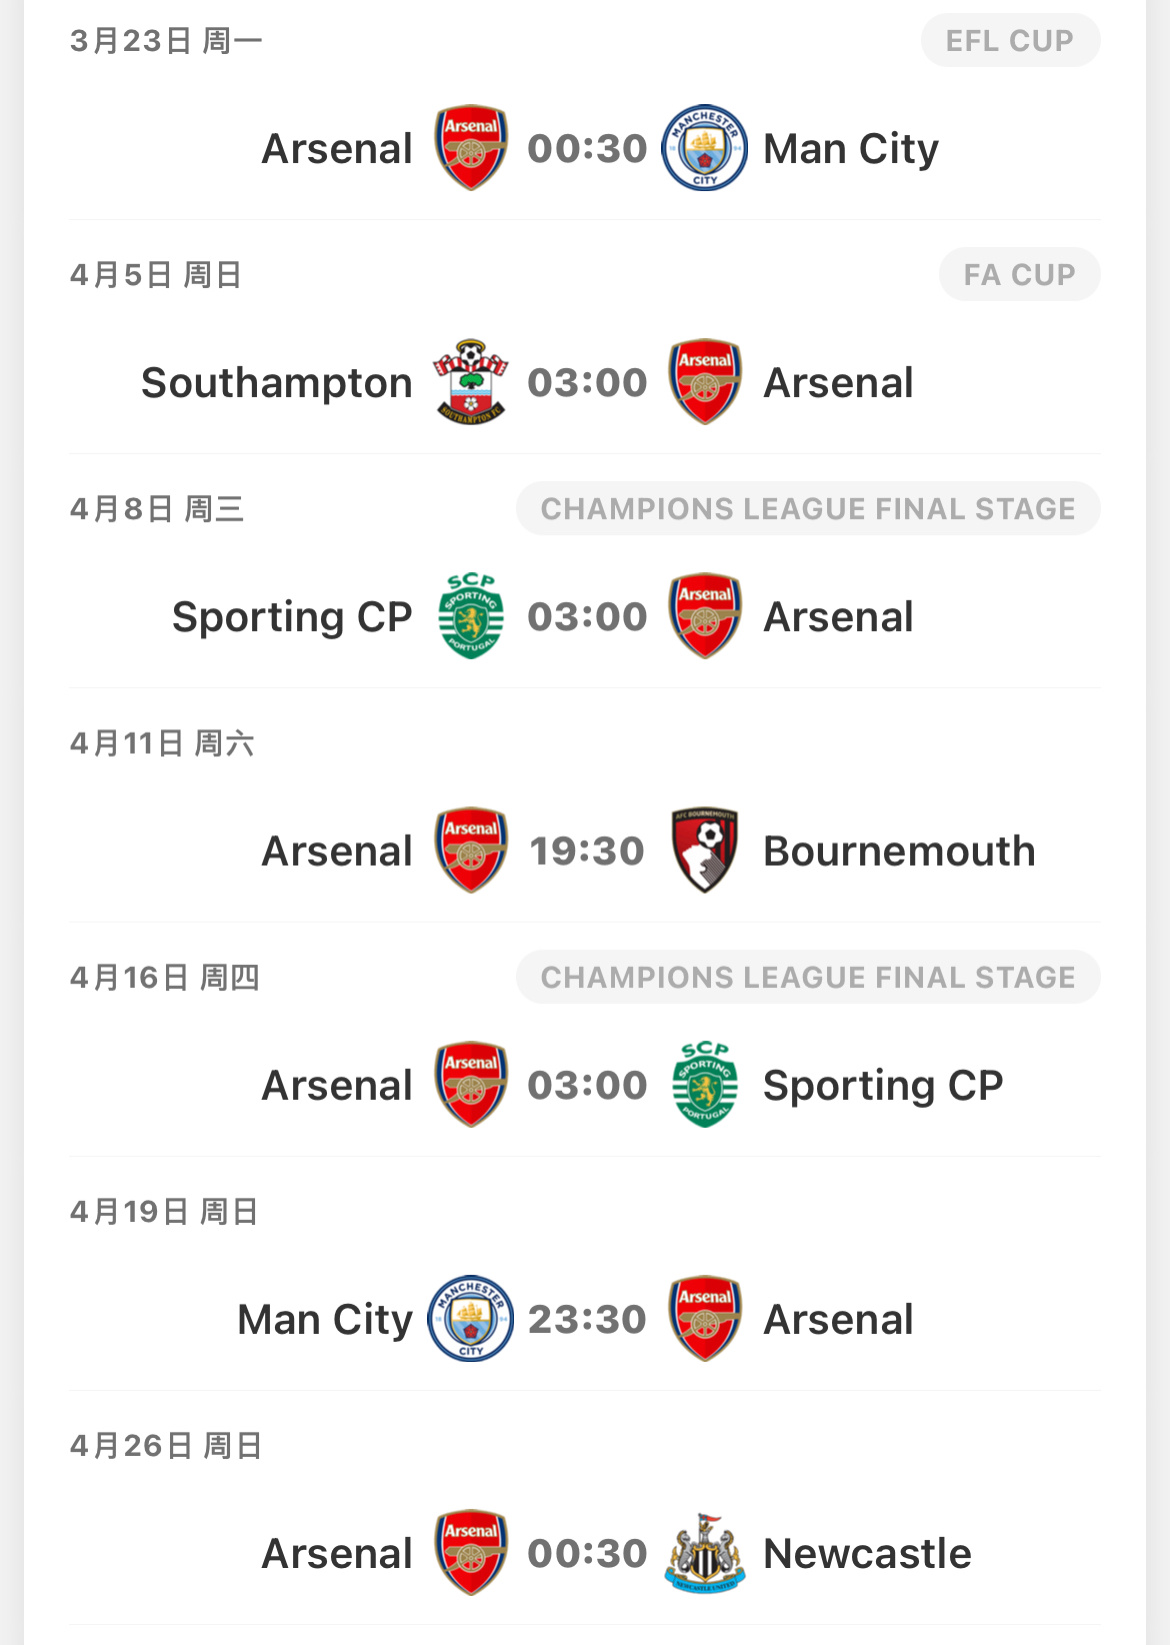The image size is (1170, 1645).
Task: Select Champions League Final Stage tag on April 8
Action: [x=808, y=509]
